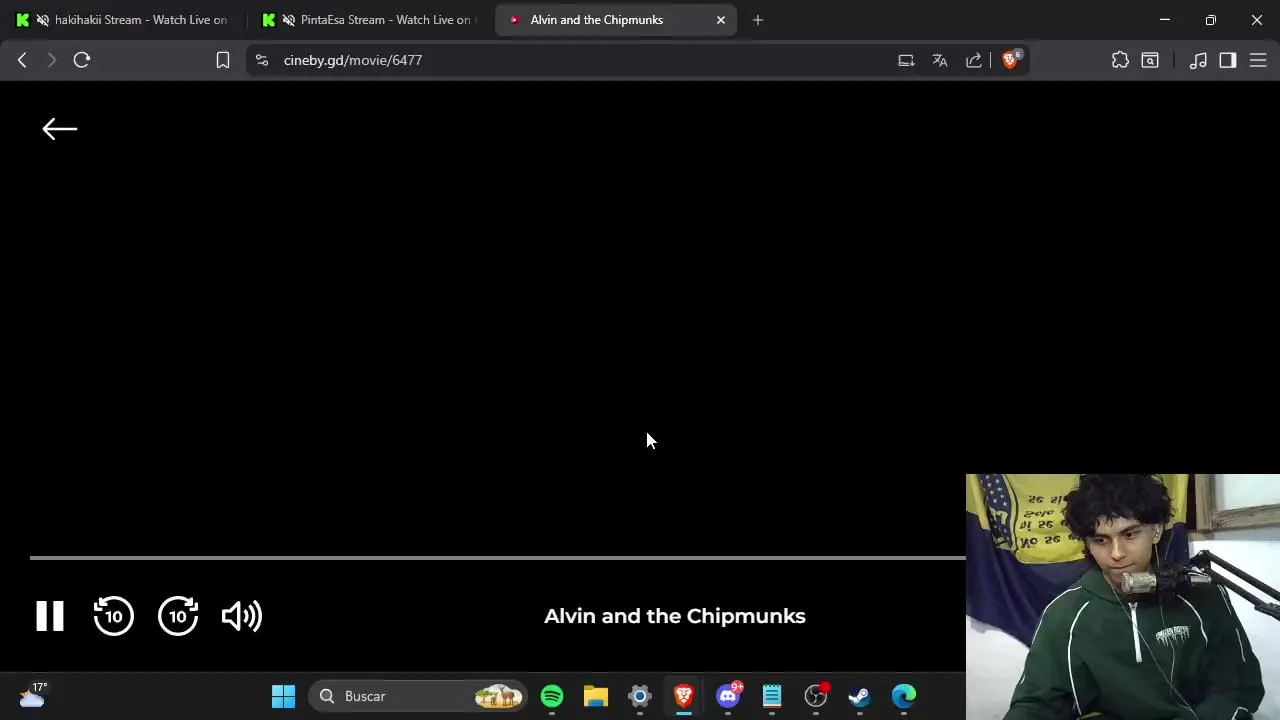Close the Alvin and the Chipmunks tab
Screen dimensions: 1280x720
click(721, 20)
